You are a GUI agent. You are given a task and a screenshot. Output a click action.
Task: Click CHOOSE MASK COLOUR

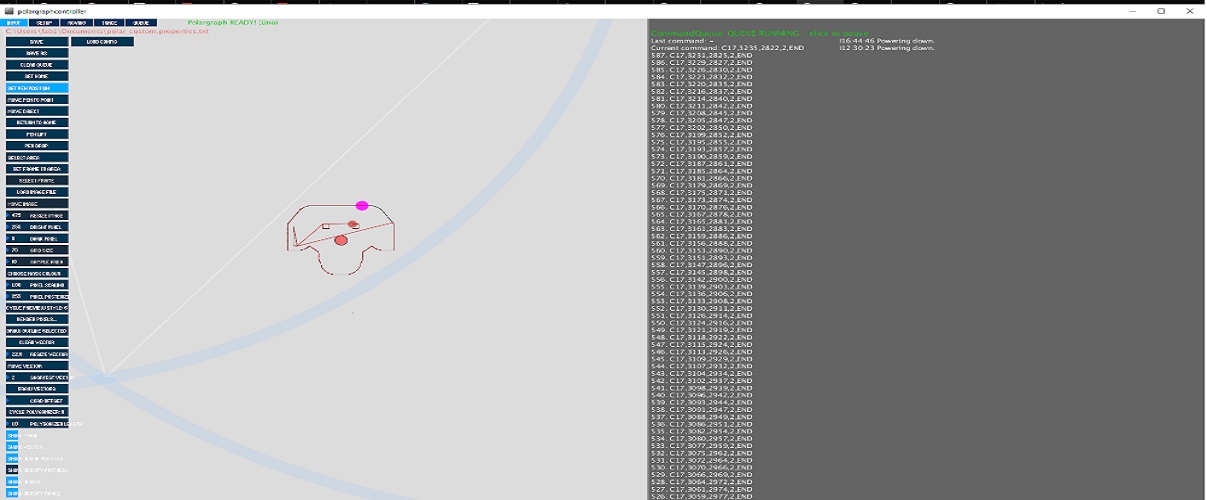point(37,273)
